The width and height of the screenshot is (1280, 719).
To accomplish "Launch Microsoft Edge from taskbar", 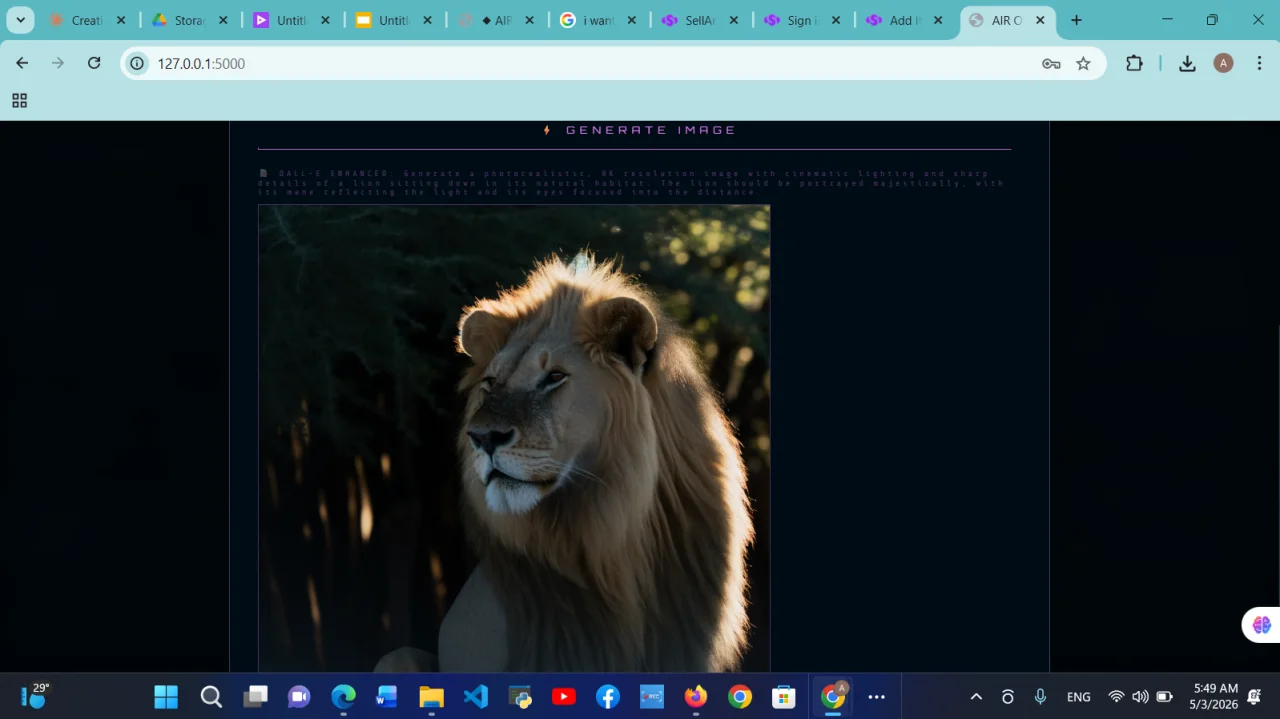I will tap(343, 697).
